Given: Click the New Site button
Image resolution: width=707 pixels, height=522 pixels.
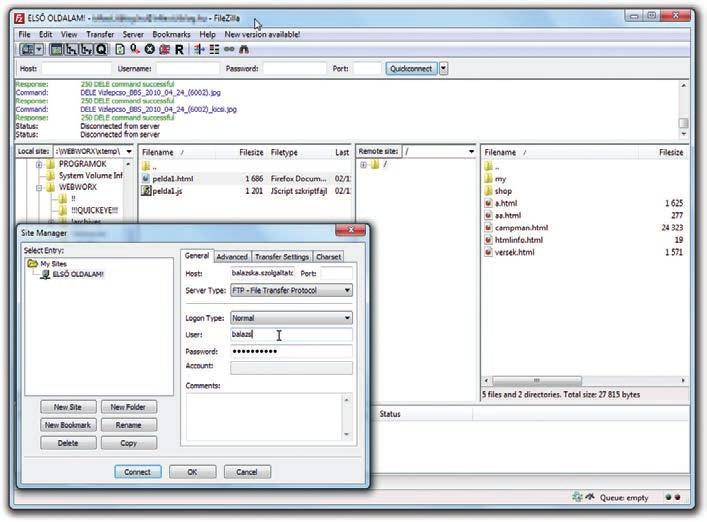Looking at the screenshot, I should (68, 407).
